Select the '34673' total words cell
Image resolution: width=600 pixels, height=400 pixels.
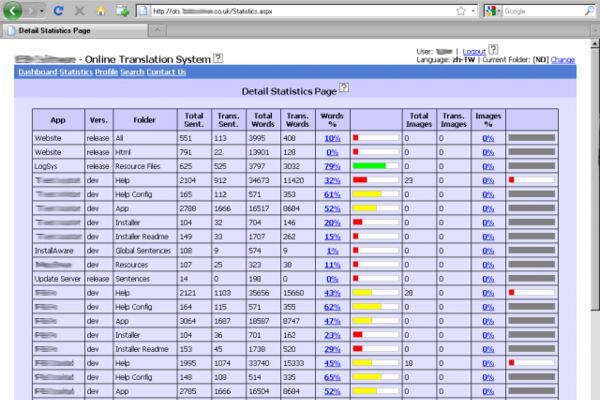(x=263, y=180)
